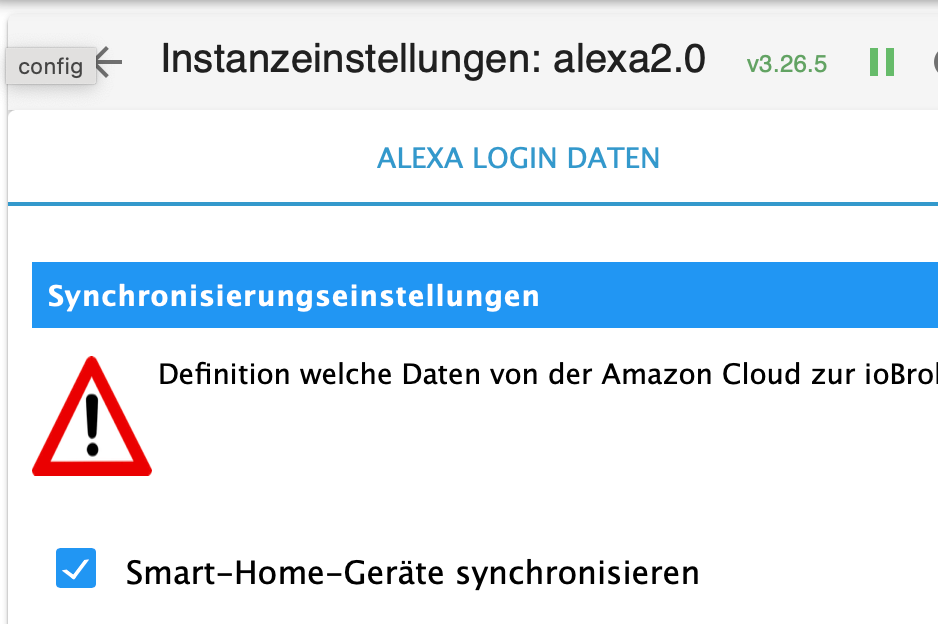Click the Smart-Home-Geräte synchronisieren label text
The image size is (938, 624).
(412, 573)
